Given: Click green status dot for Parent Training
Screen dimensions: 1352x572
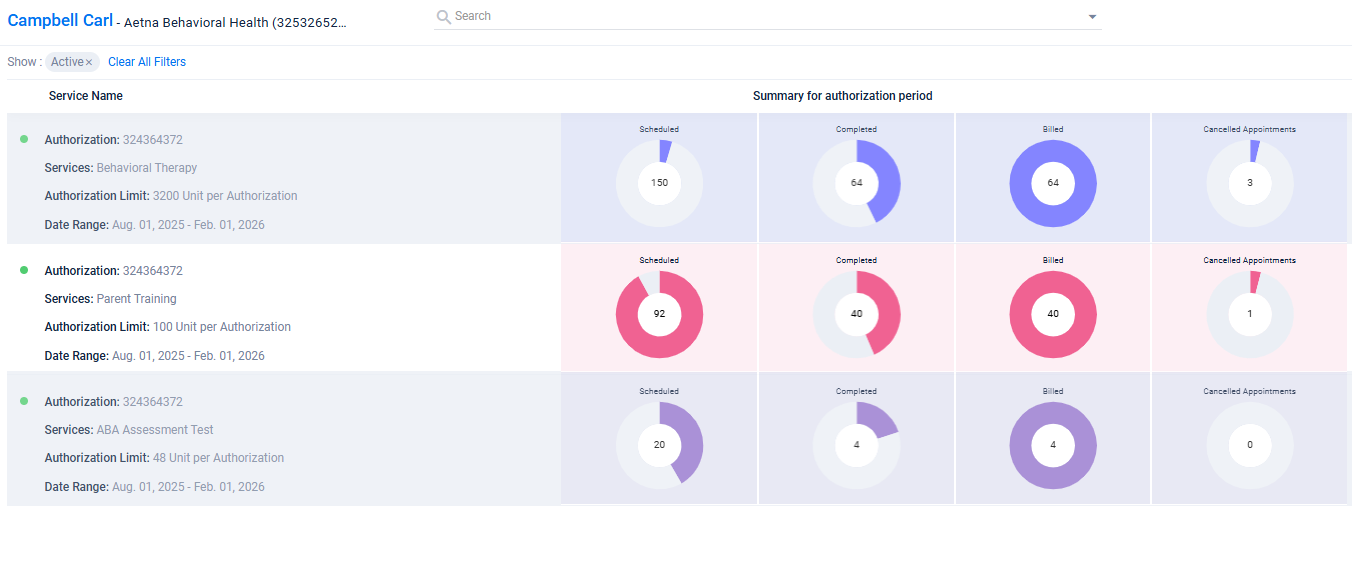Looking at the screenshot, I should tap(24, 270).
